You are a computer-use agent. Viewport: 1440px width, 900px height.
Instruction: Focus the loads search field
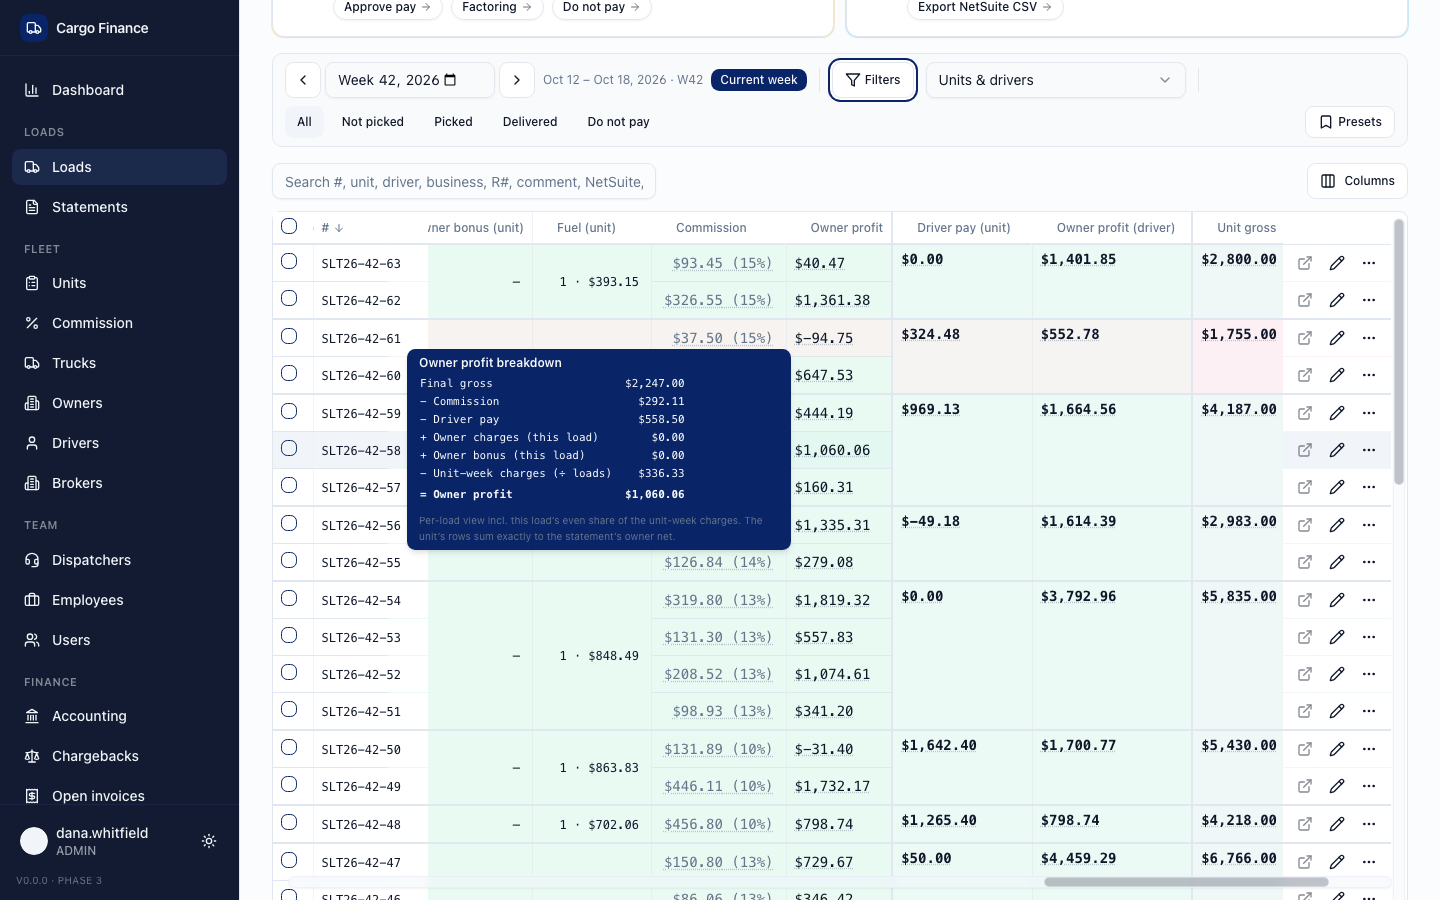(464, 181)
